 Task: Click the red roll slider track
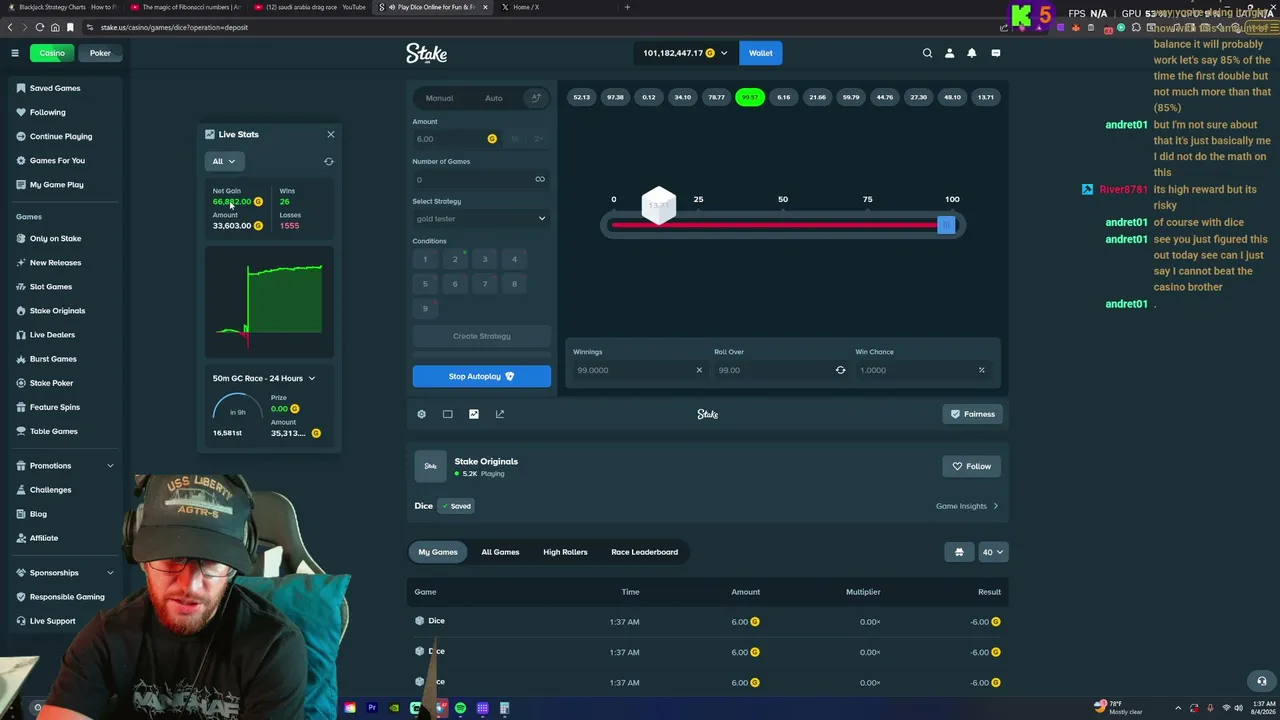pyautogui.click(x=774, y=225)
